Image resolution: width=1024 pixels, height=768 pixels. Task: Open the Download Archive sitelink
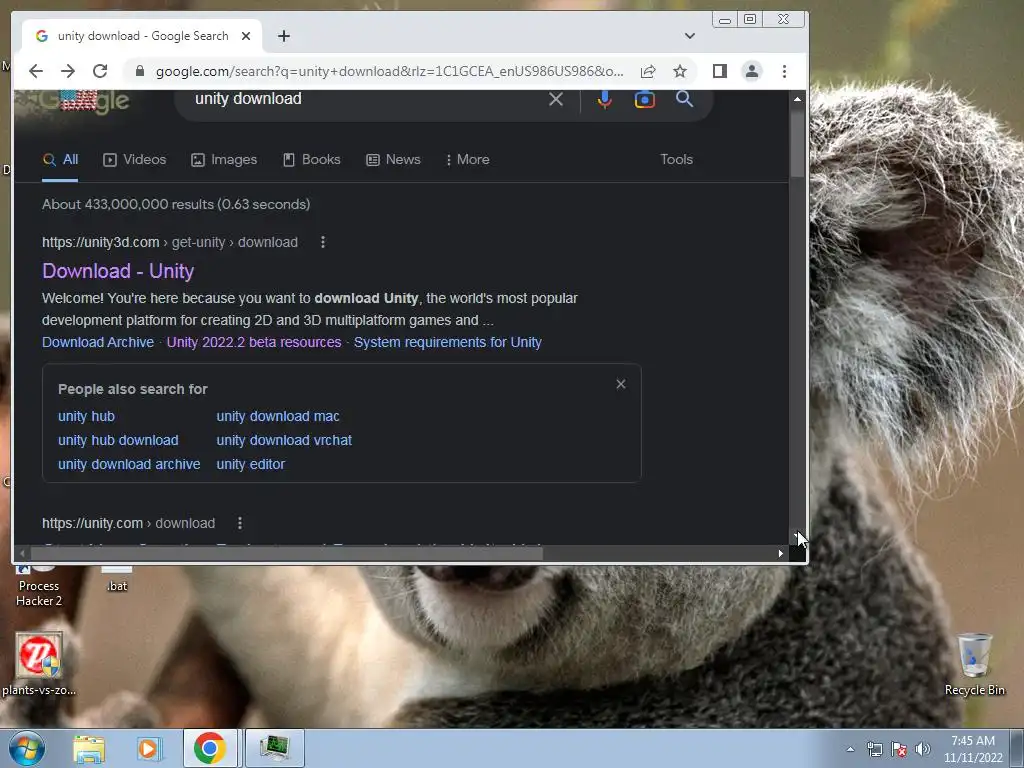click(x=98, y=342)
